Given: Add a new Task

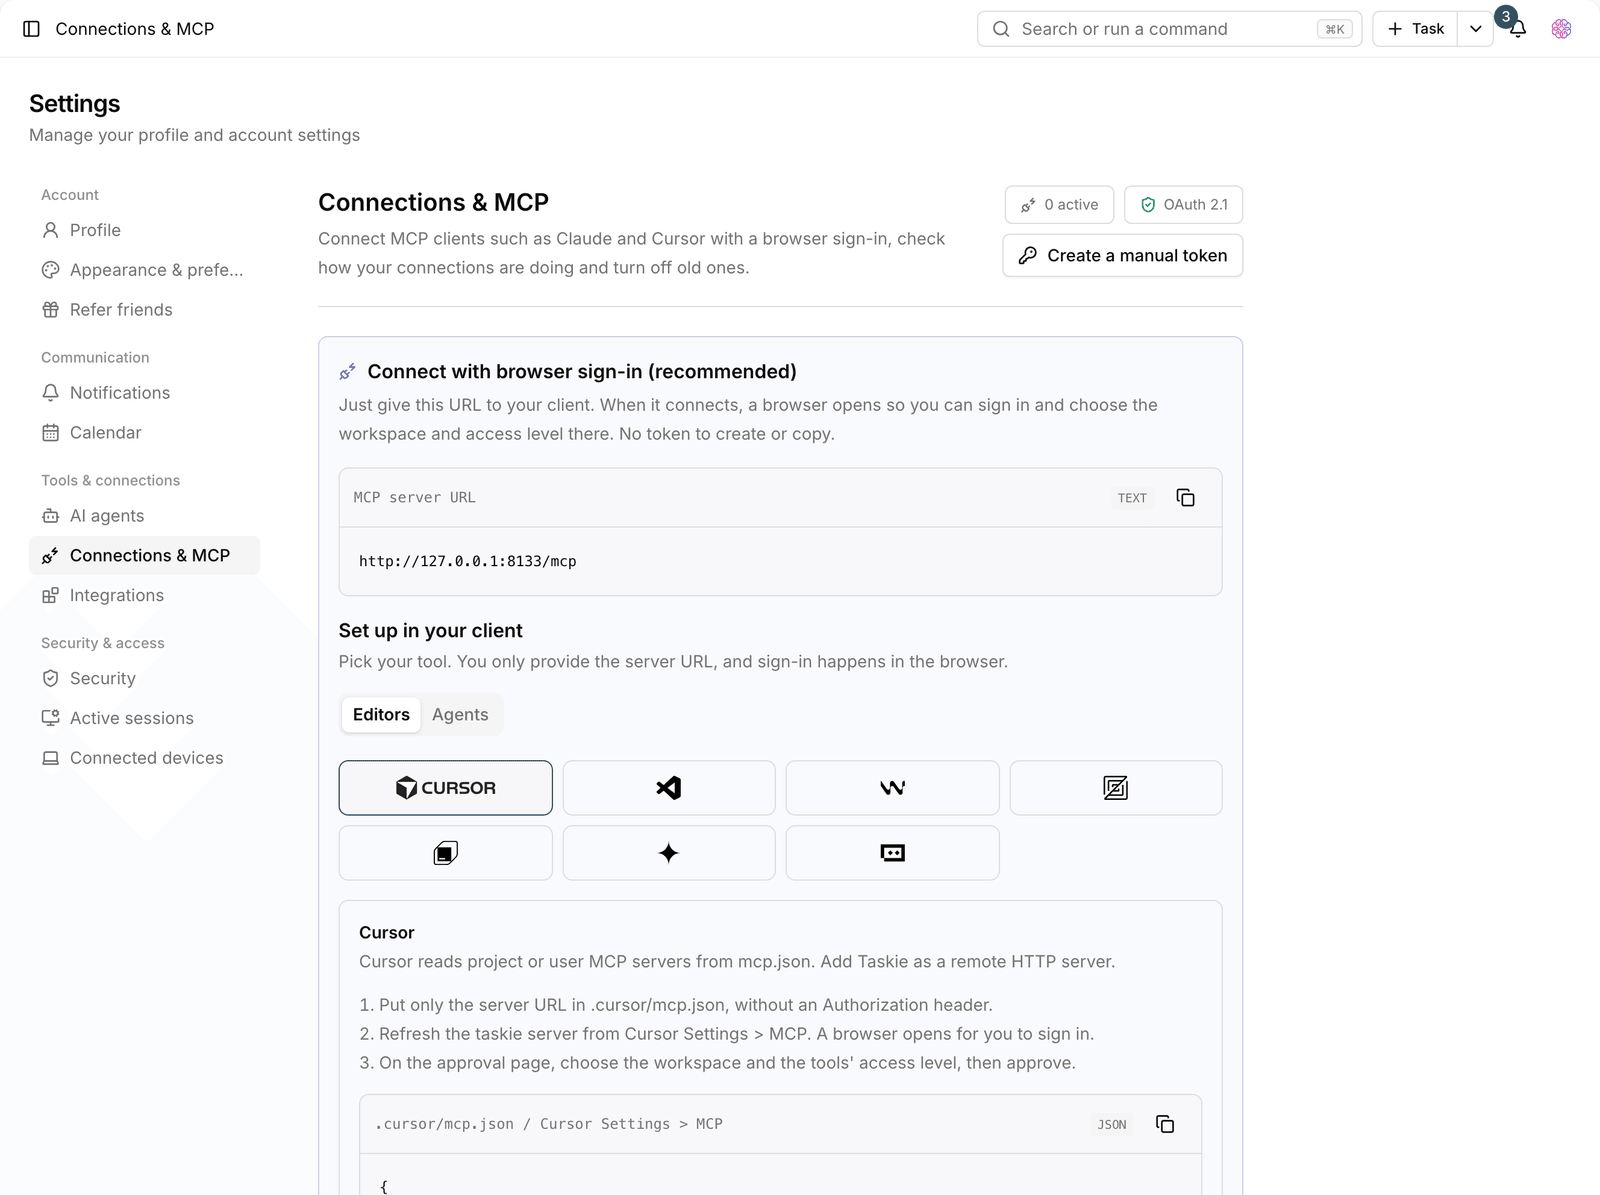Looking at the screenshot, I should click(1415, 29).
